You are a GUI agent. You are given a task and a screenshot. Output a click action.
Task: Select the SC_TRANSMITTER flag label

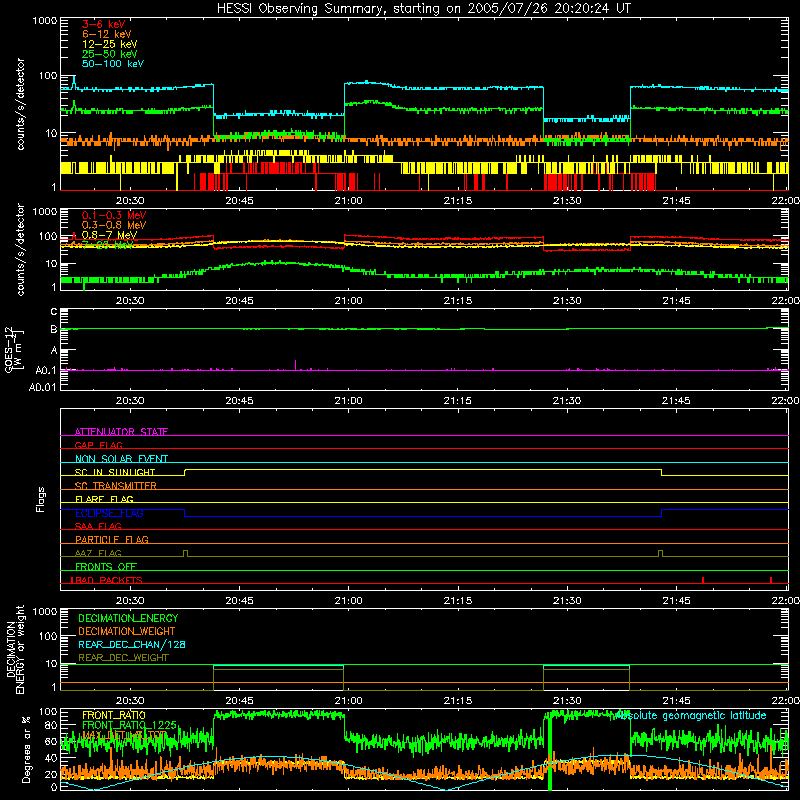tap(116, 485)
